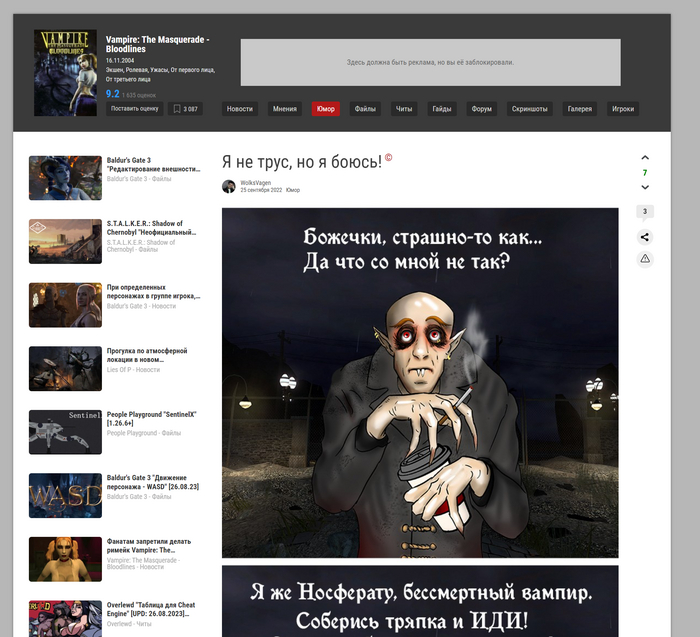
Task: Open the Скриншоты tab
Action: point(529,109)
